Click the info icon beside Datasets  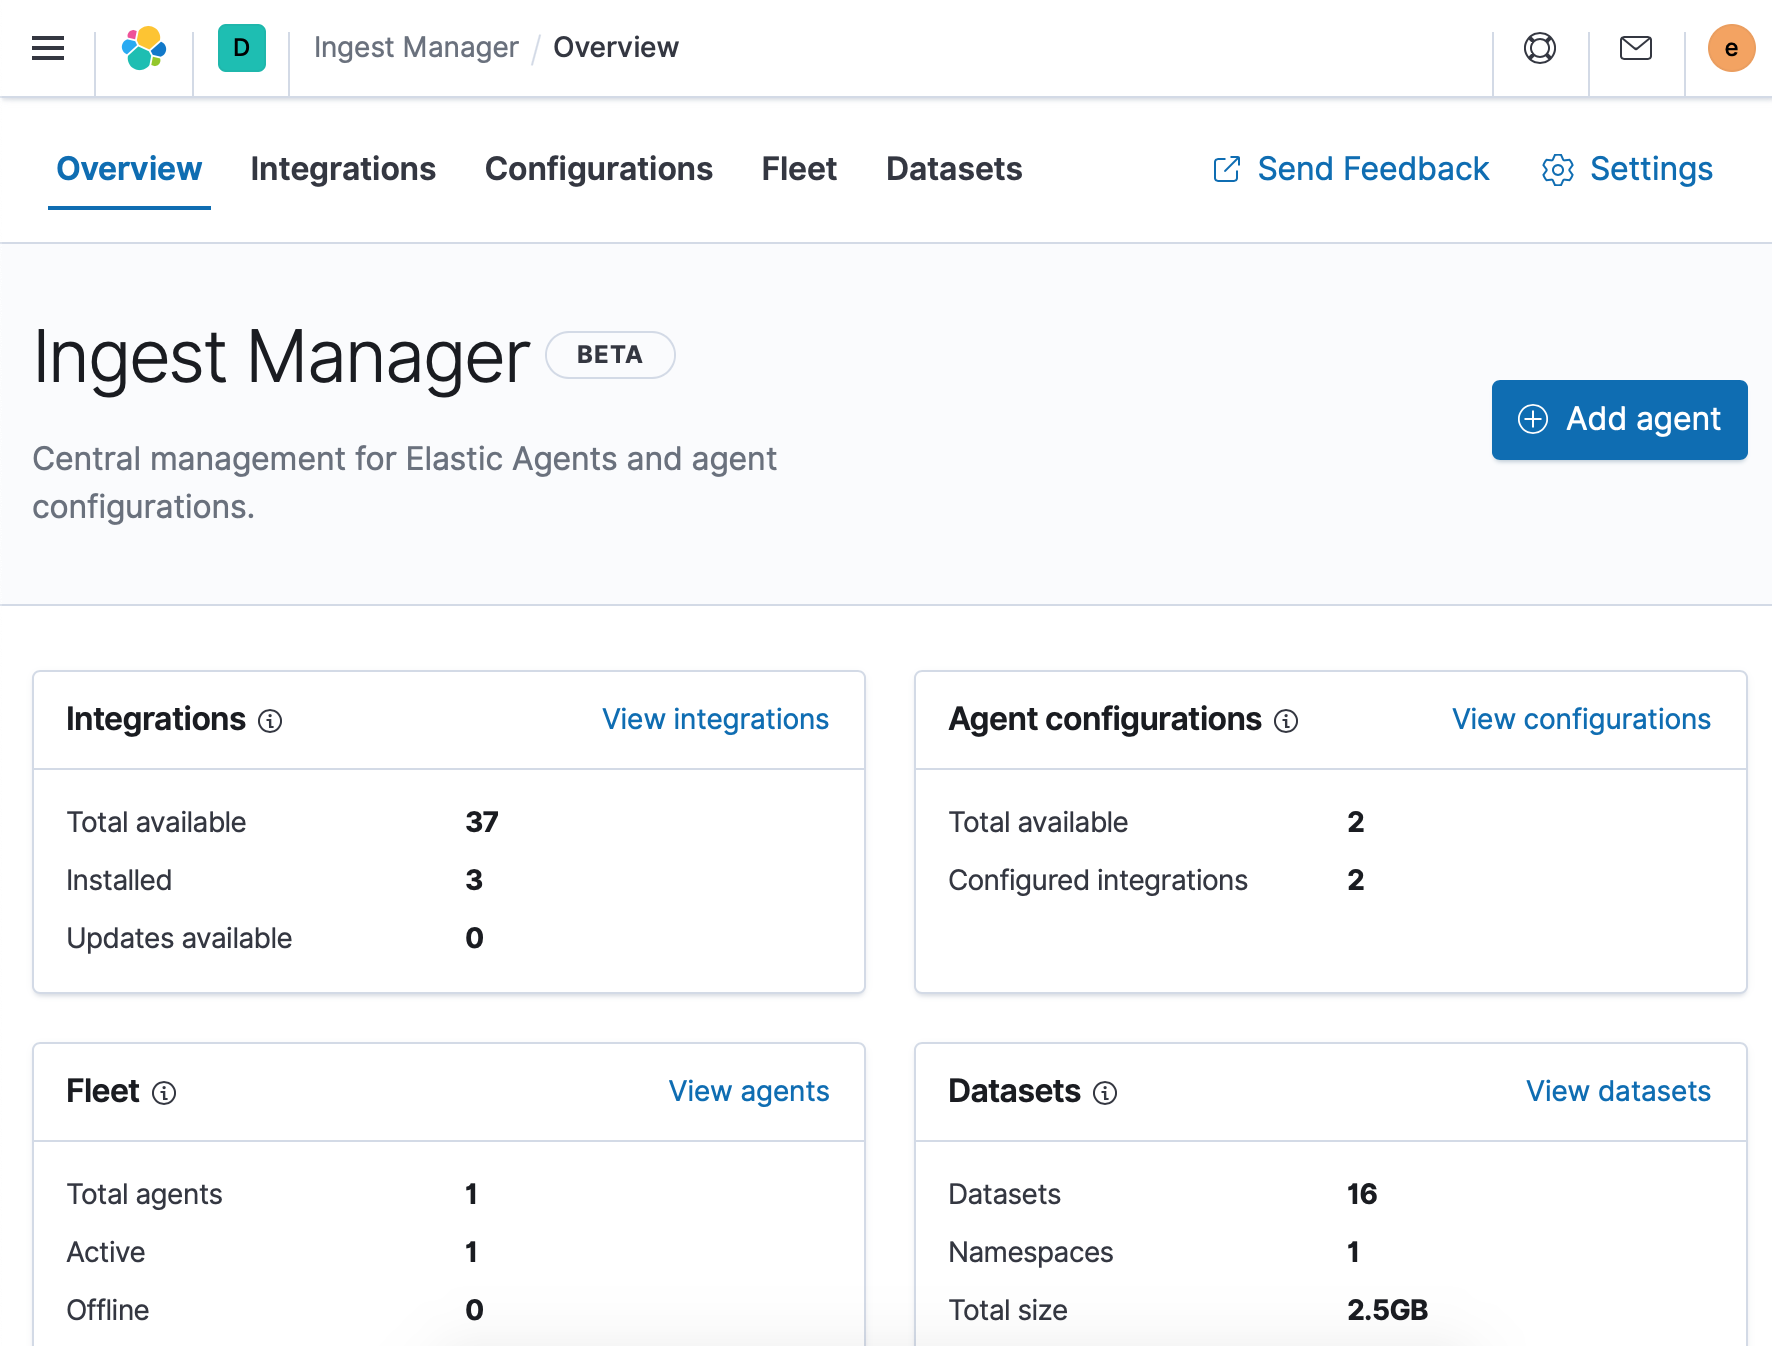[x=1105, y=1093]
